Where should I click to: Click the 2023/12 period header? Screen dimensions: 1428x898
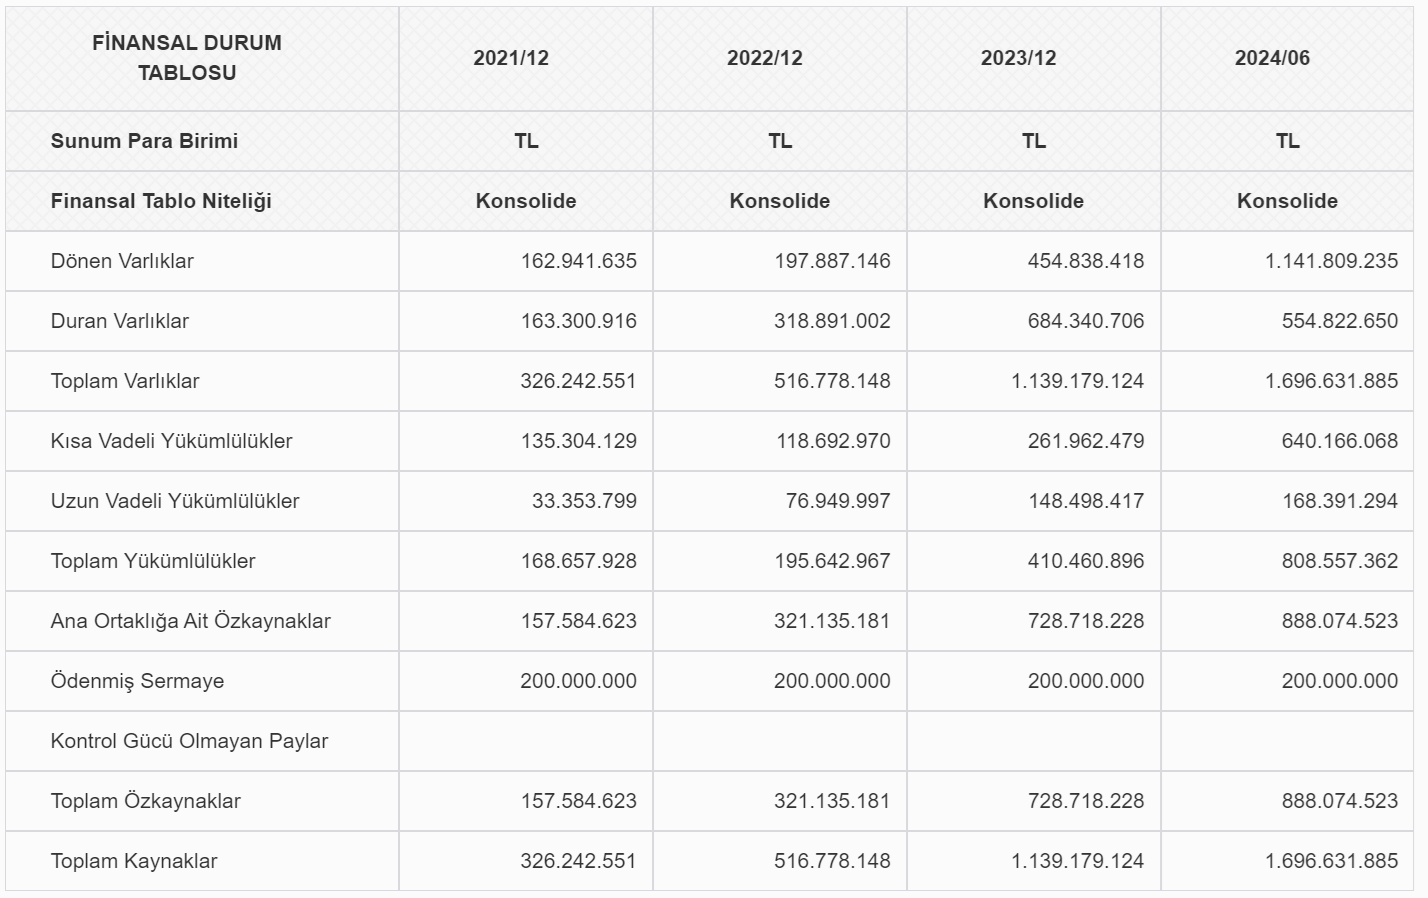click(1018, 58)
